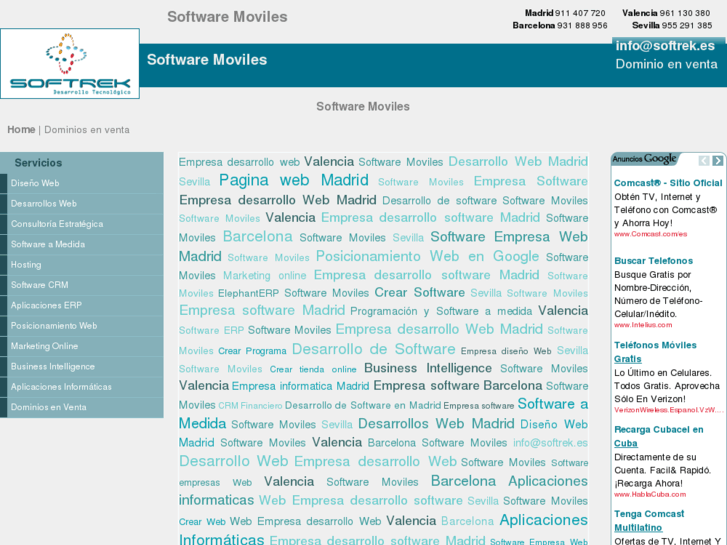This screenshot has height=545, width=727.
Task: Open Dominios en venta breadcrumb link
Action: pos(87,129)
